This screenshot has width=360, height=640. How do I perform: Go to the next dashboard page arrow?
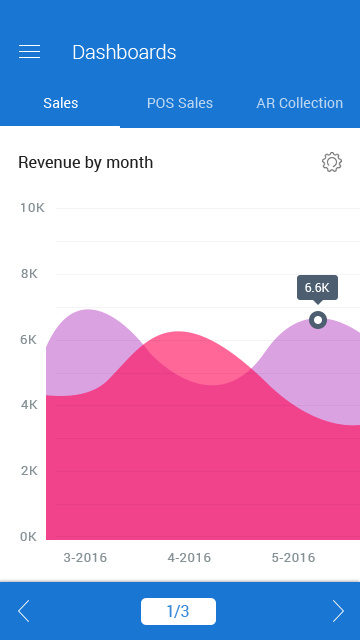pyautogui.click(x=338, y=611)
